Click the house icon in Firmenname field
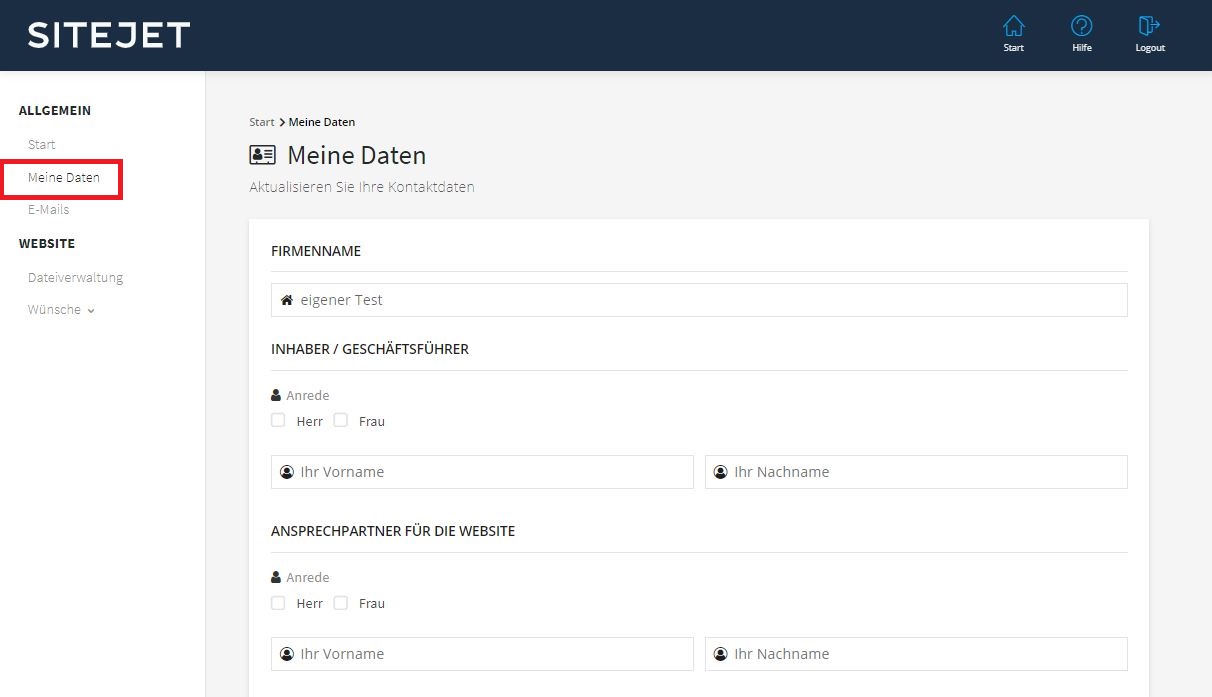 tap(287, 300)
